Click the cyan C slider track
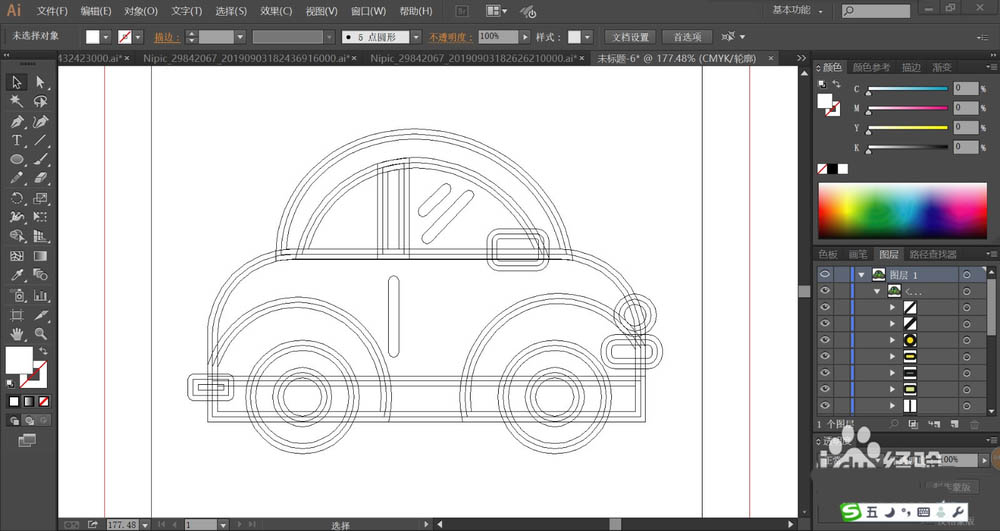The image size is (1000, 531). coord(907,89)
